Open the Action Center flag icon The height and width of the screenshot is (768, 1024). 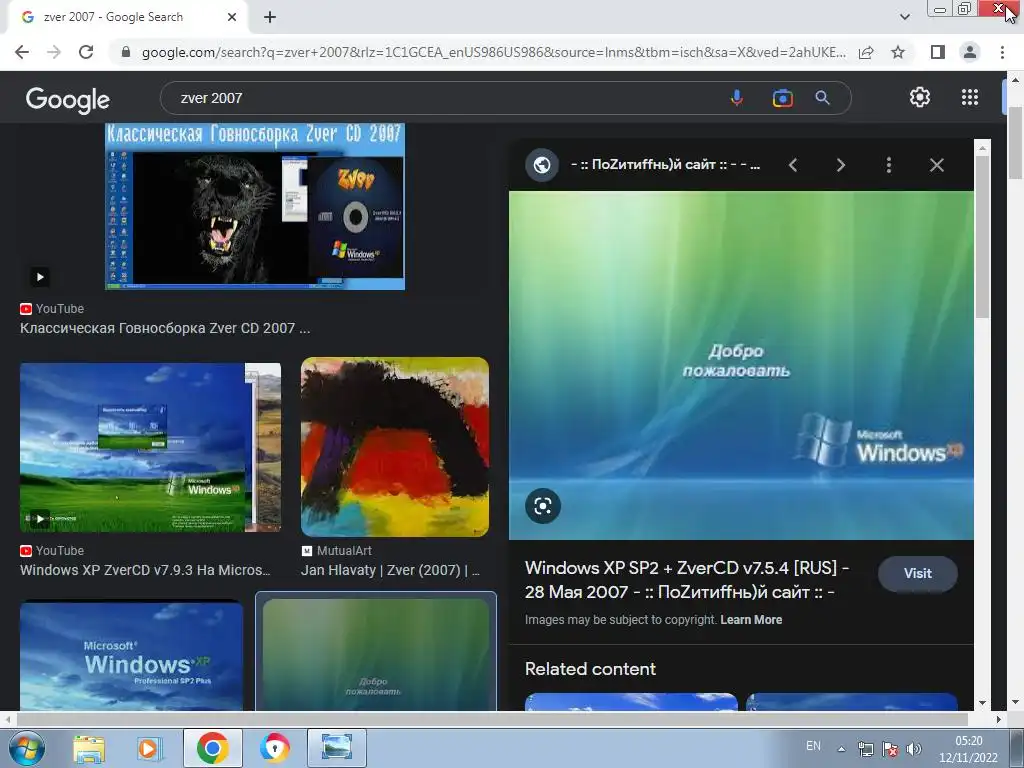pos(889,749)
